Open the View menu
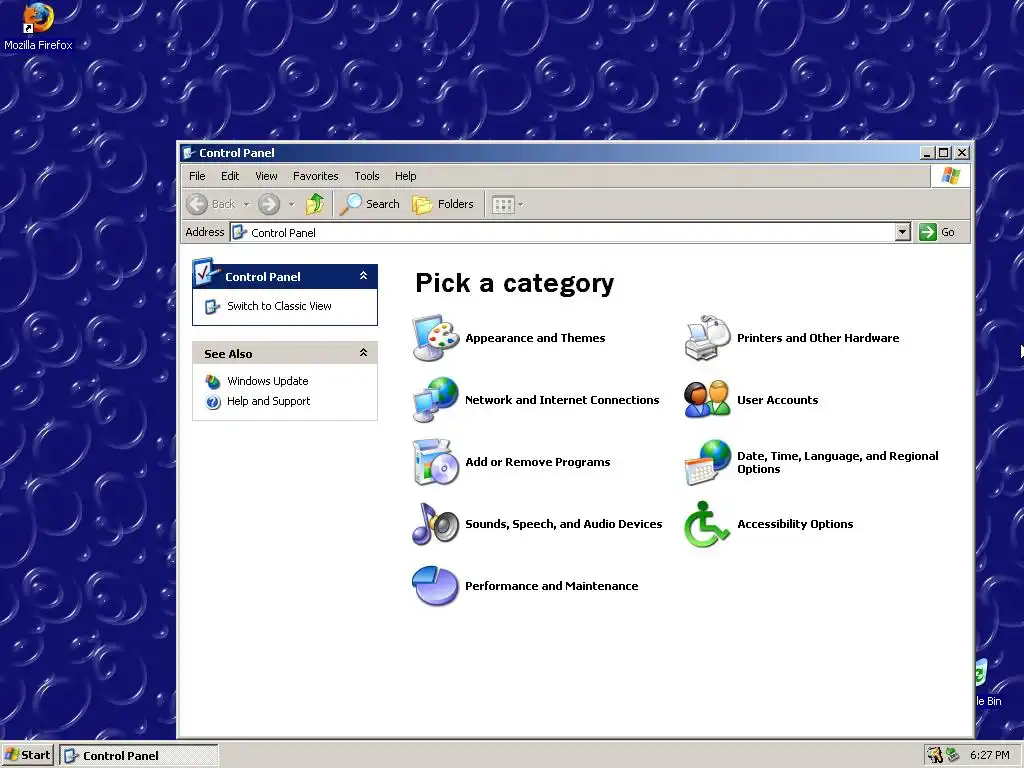 click(266, 176)
